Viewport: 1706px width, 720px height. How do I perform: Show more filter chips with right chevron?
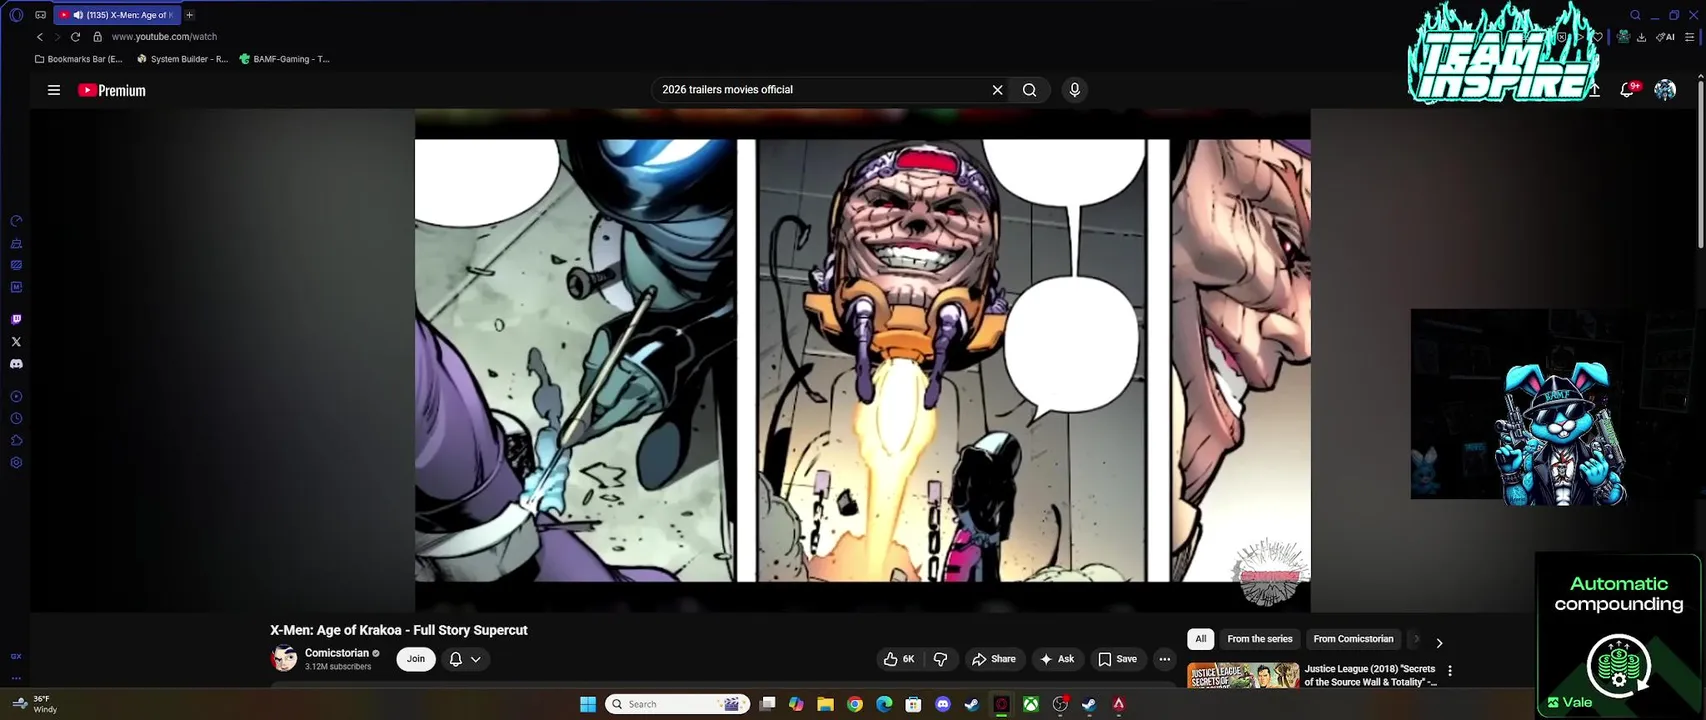(x=1439, y=643)
